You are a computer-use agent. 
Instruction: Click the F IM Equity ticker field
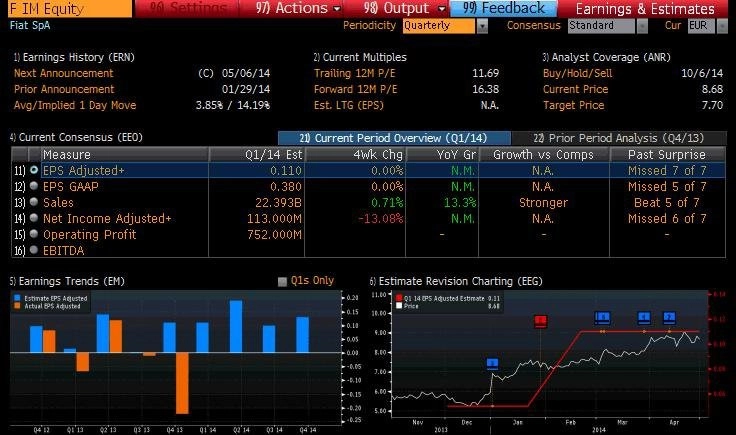[70, 8]
